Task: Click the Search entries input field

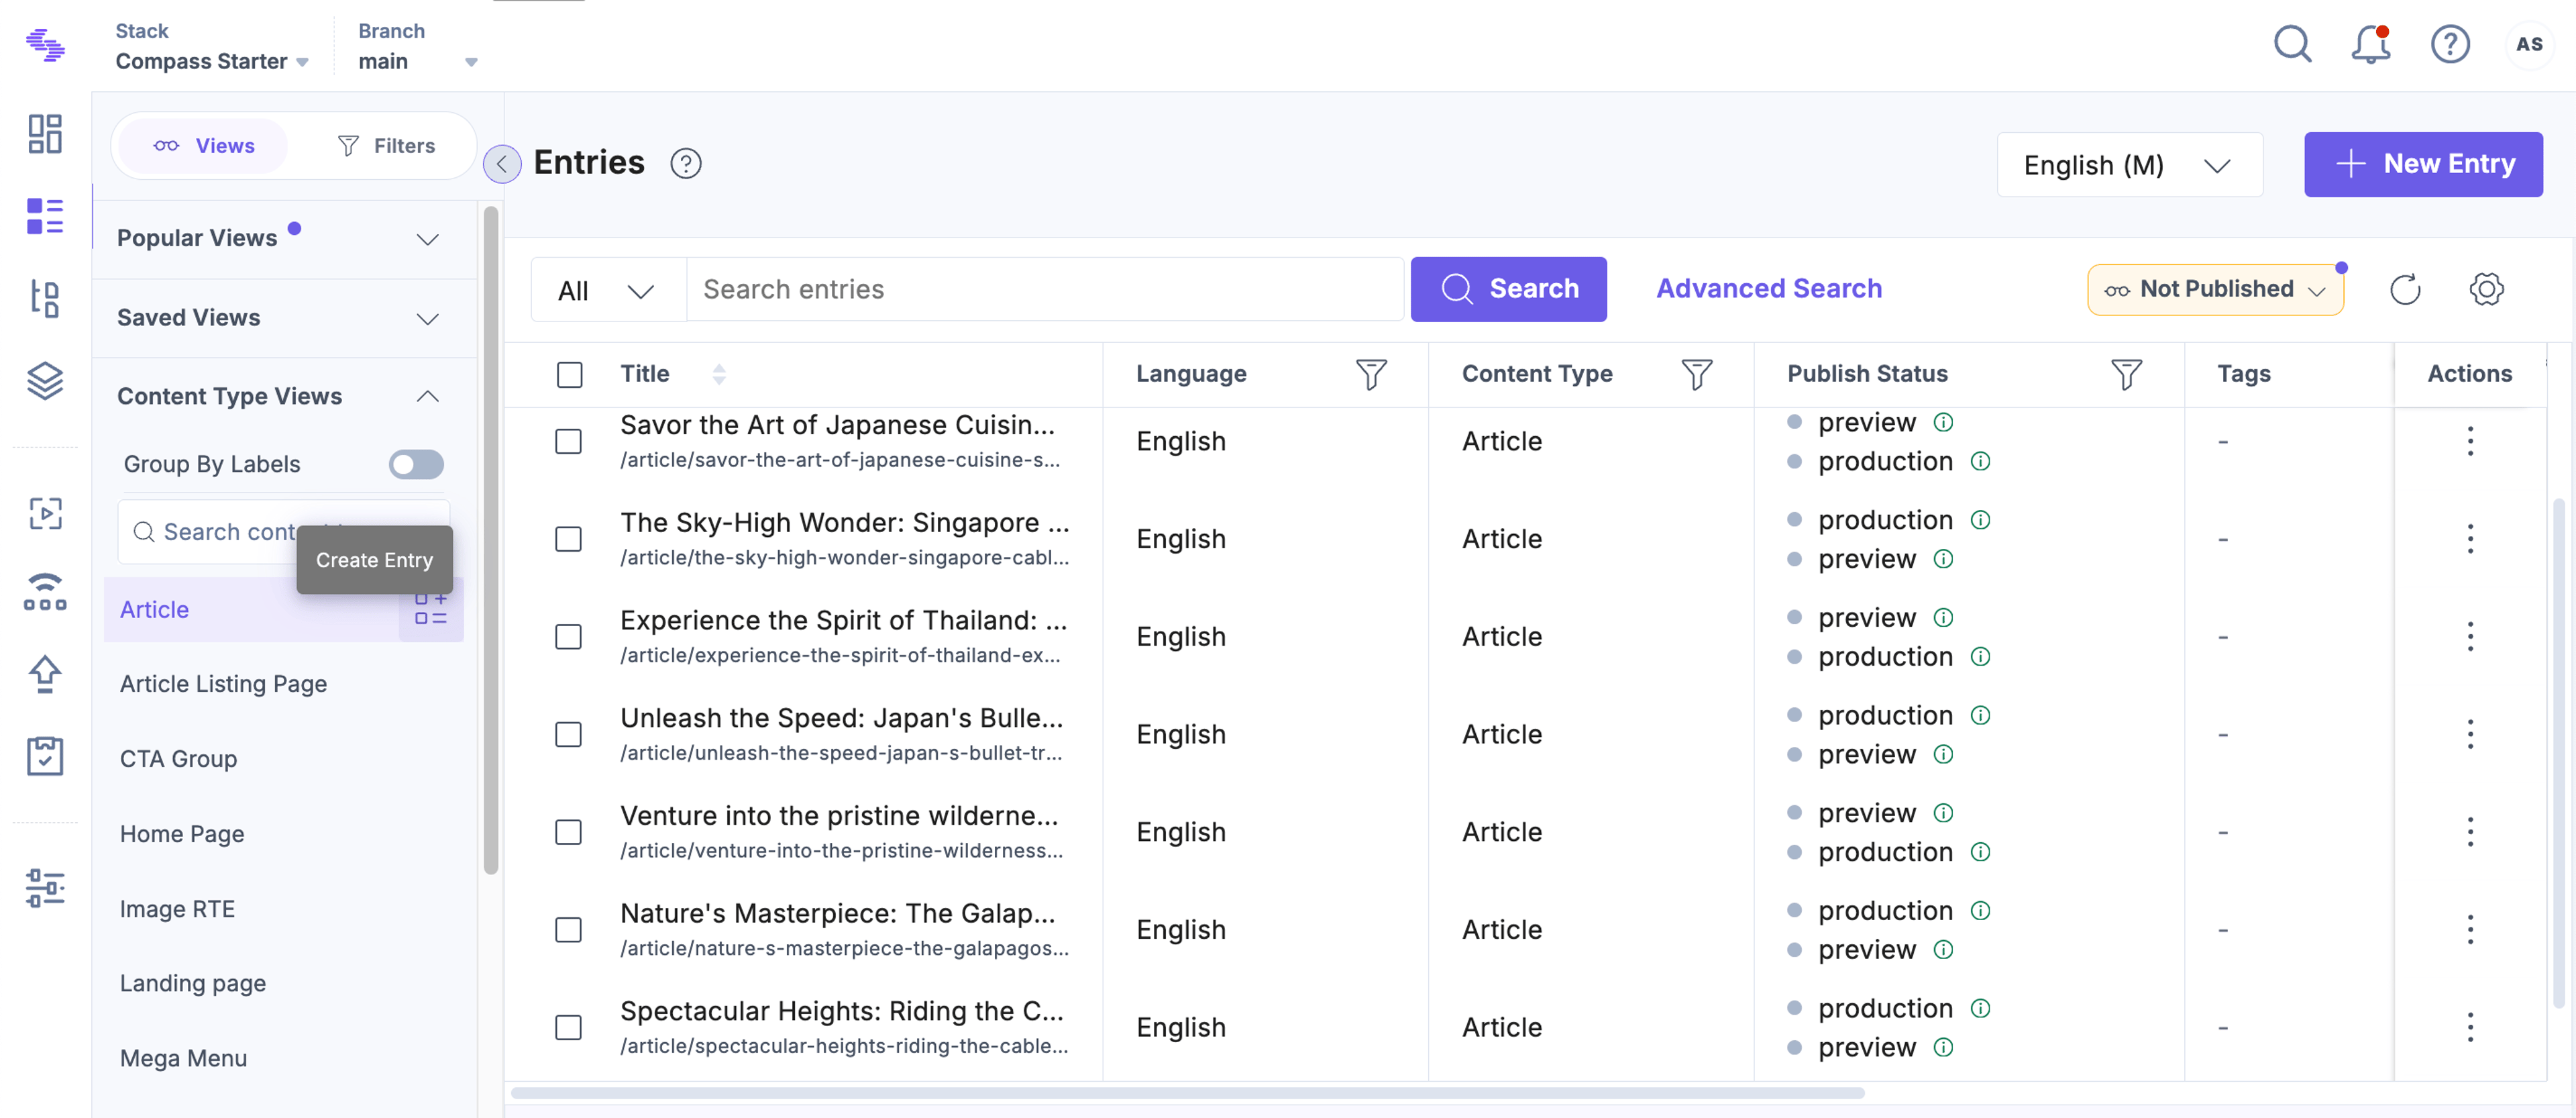Action: click(x=1044, y=290)
